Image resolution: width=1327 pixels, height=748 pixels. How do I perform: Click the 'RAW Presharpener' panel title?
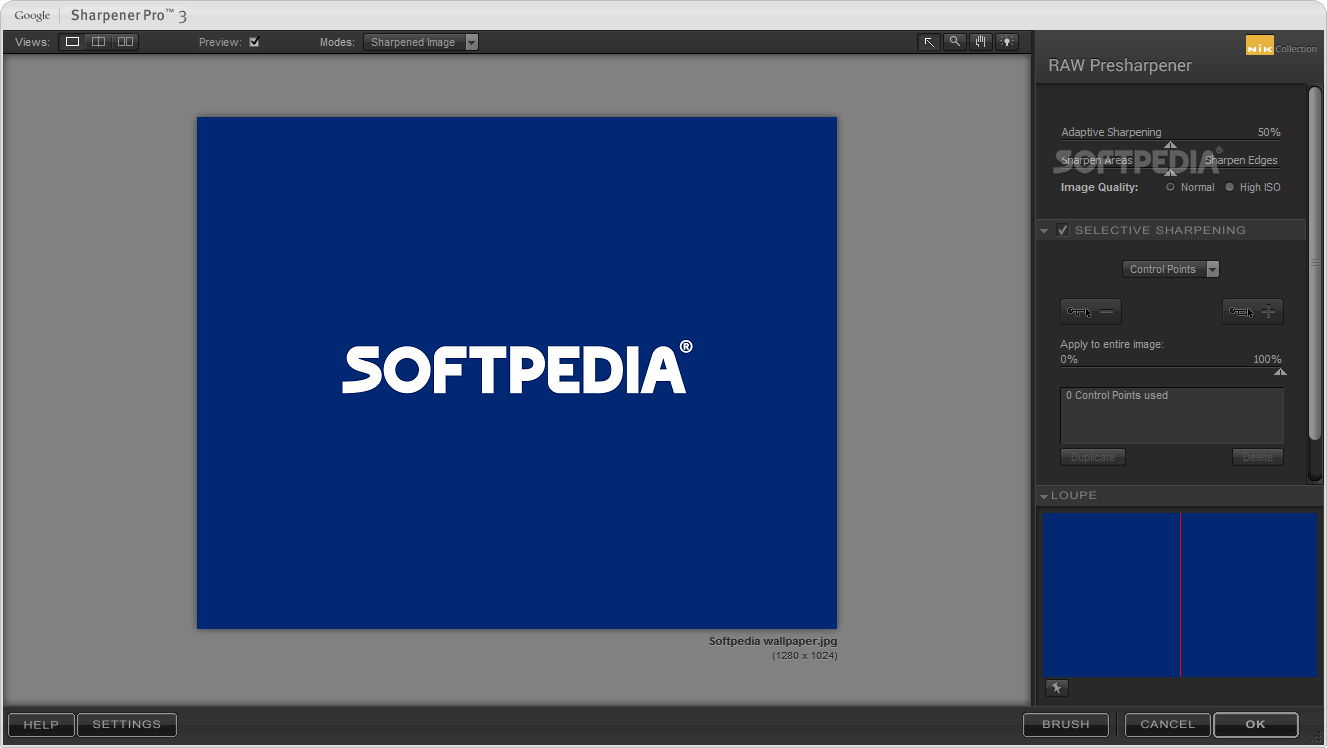click(x=1120, y=66)
